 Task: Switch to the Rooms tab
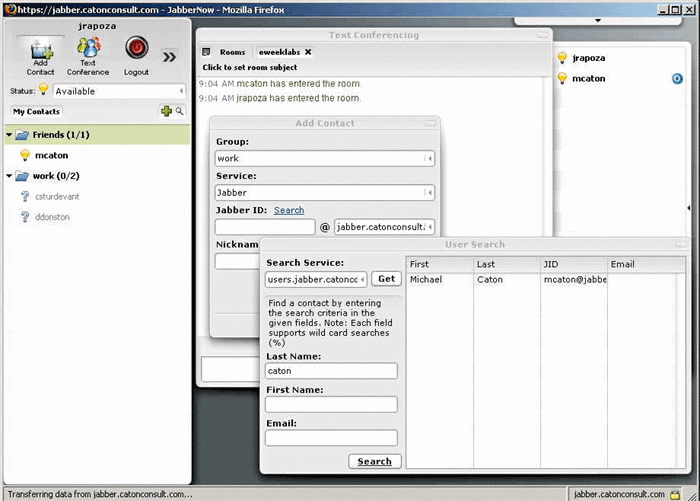click(x=232, y=52)
